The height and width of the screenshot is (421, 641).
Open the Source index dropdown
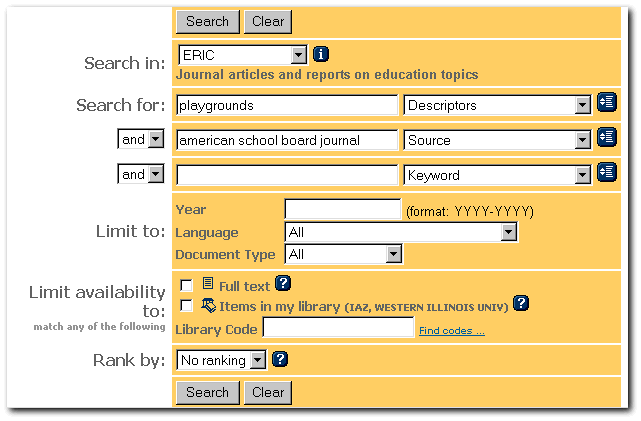[x=583, y=141]
